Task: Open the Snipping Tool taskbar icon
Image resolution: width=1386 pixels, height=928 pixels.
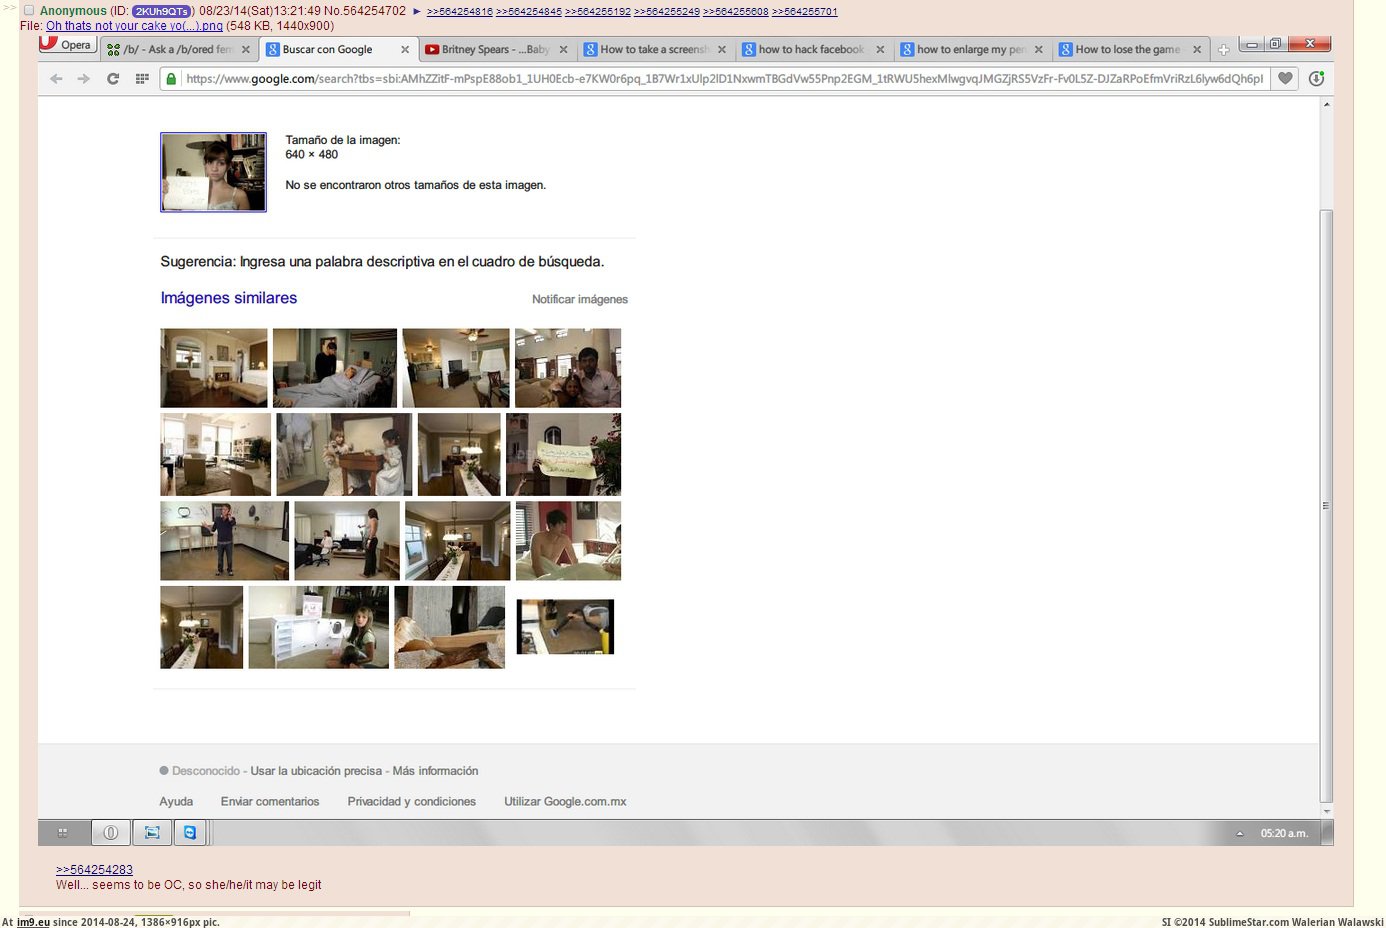Action: tap(152, 832)
